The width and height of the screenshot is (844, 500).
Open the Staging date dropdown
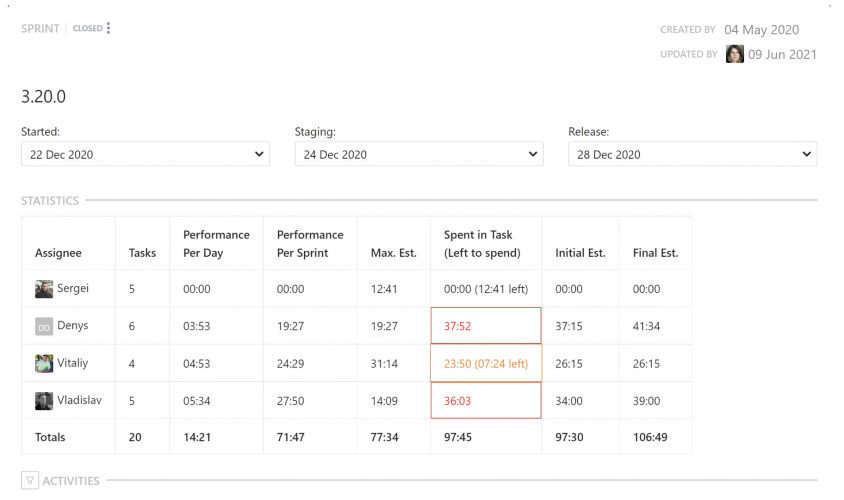click(419, 154)
